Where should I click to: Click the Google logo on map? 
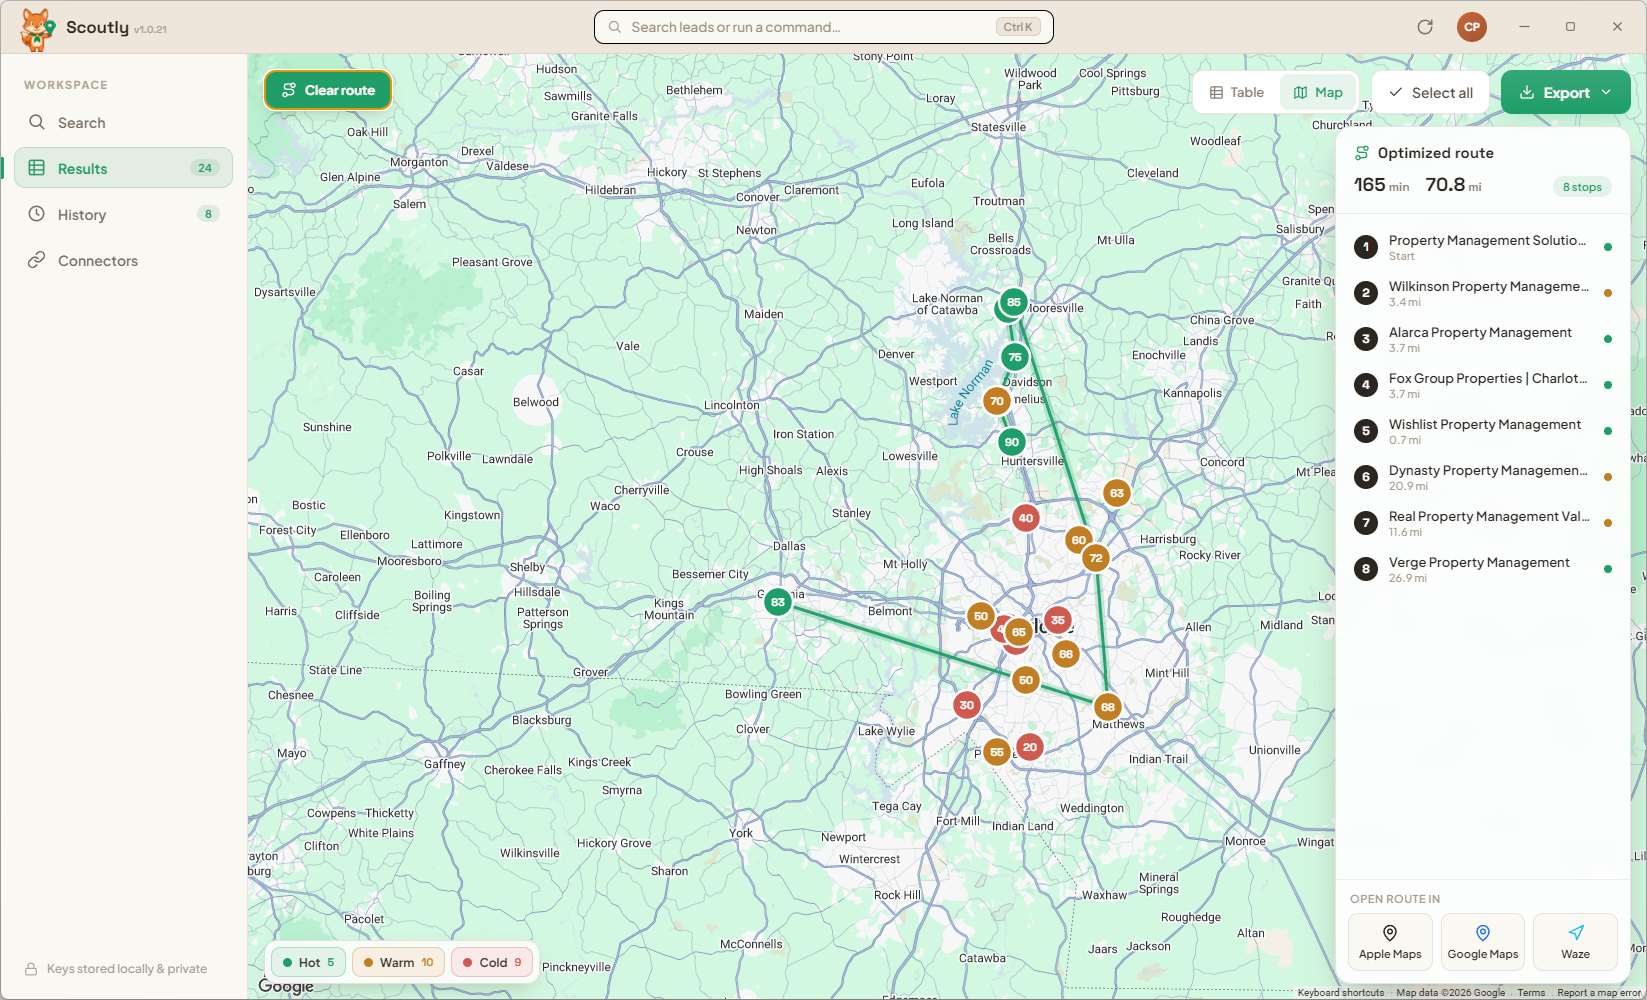pos(286,986)
